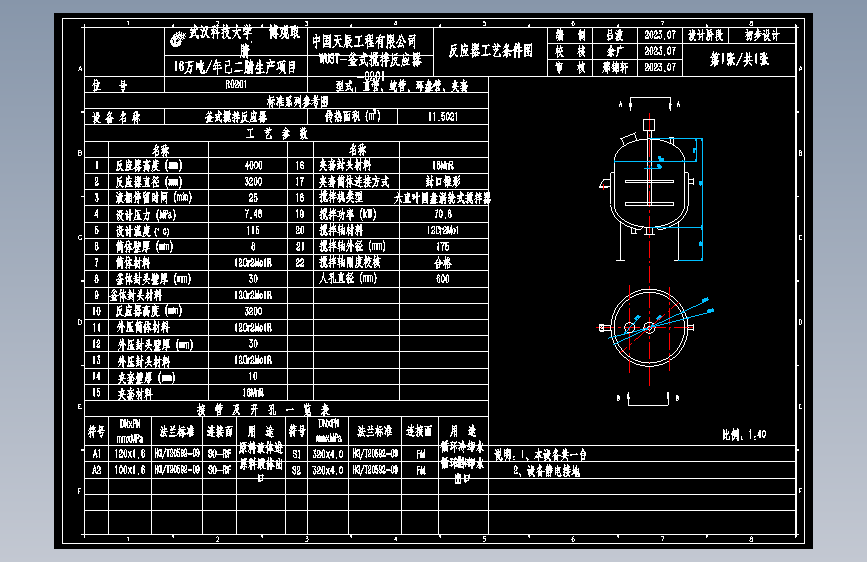Viewport: 867px width, 562px height.
Task: Click the note 2、设备静电接地
Action: pyautogui.click(x=547, y=471)
